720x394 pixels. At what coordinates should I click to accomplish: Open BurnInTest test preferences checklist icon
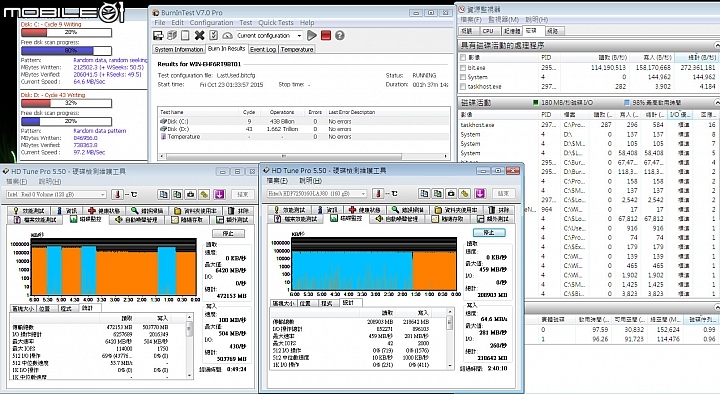coord(214,35)
